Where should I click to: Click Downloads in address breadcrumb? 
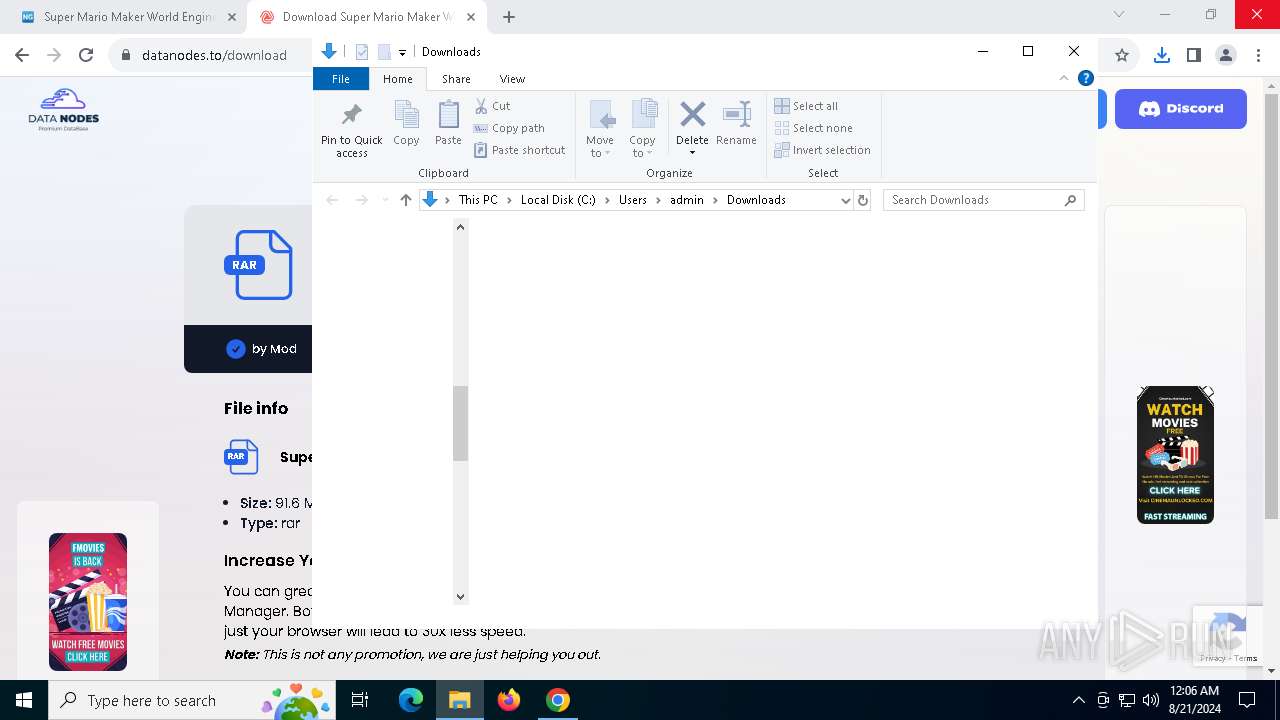[756, 200]
